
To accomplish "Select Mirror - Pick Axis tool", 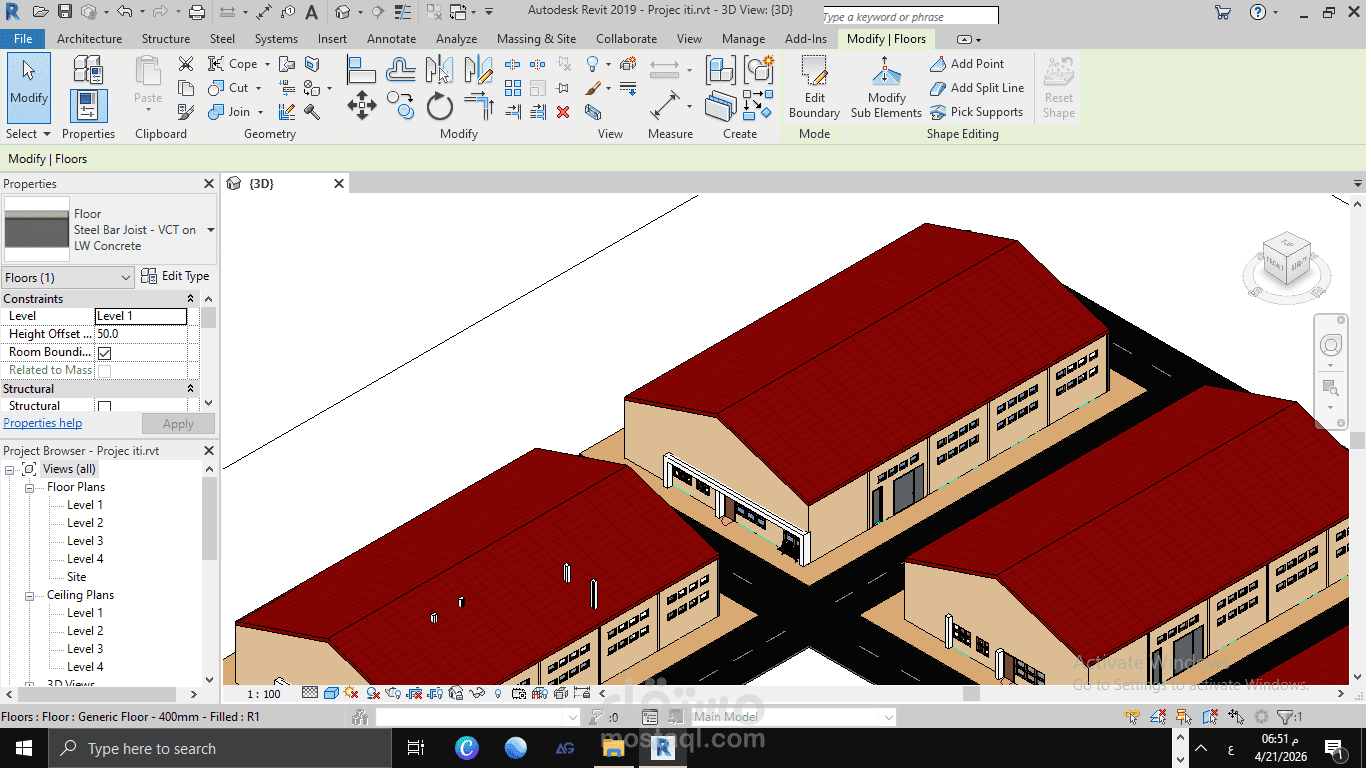I will tap(439, 70).
